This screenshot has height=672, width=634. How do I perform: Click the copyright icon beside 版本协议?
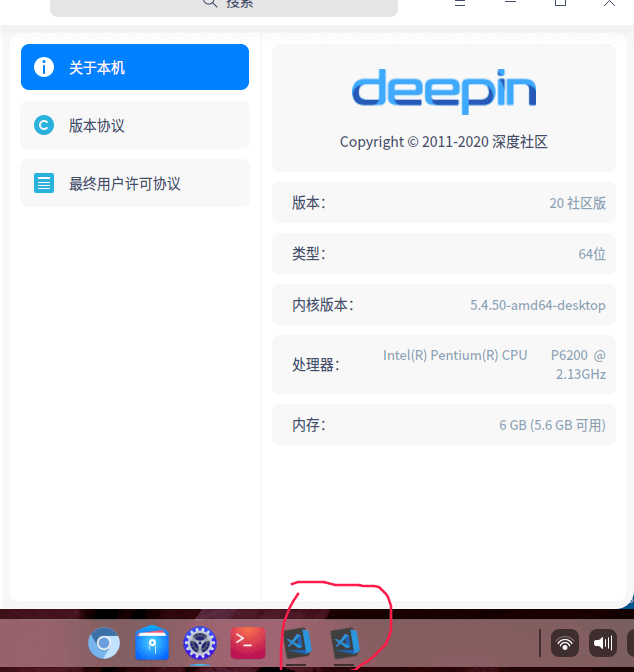pos(44,126)
